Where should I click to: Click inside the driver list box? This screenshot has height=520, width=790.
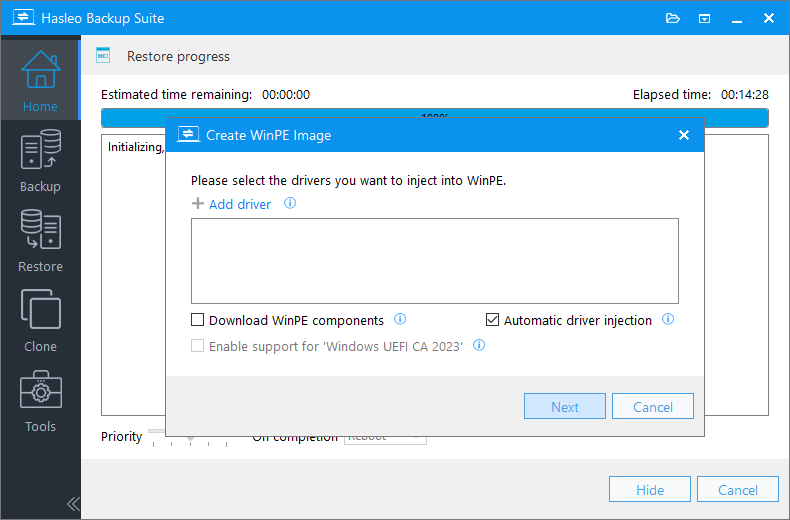click(435, 261)
